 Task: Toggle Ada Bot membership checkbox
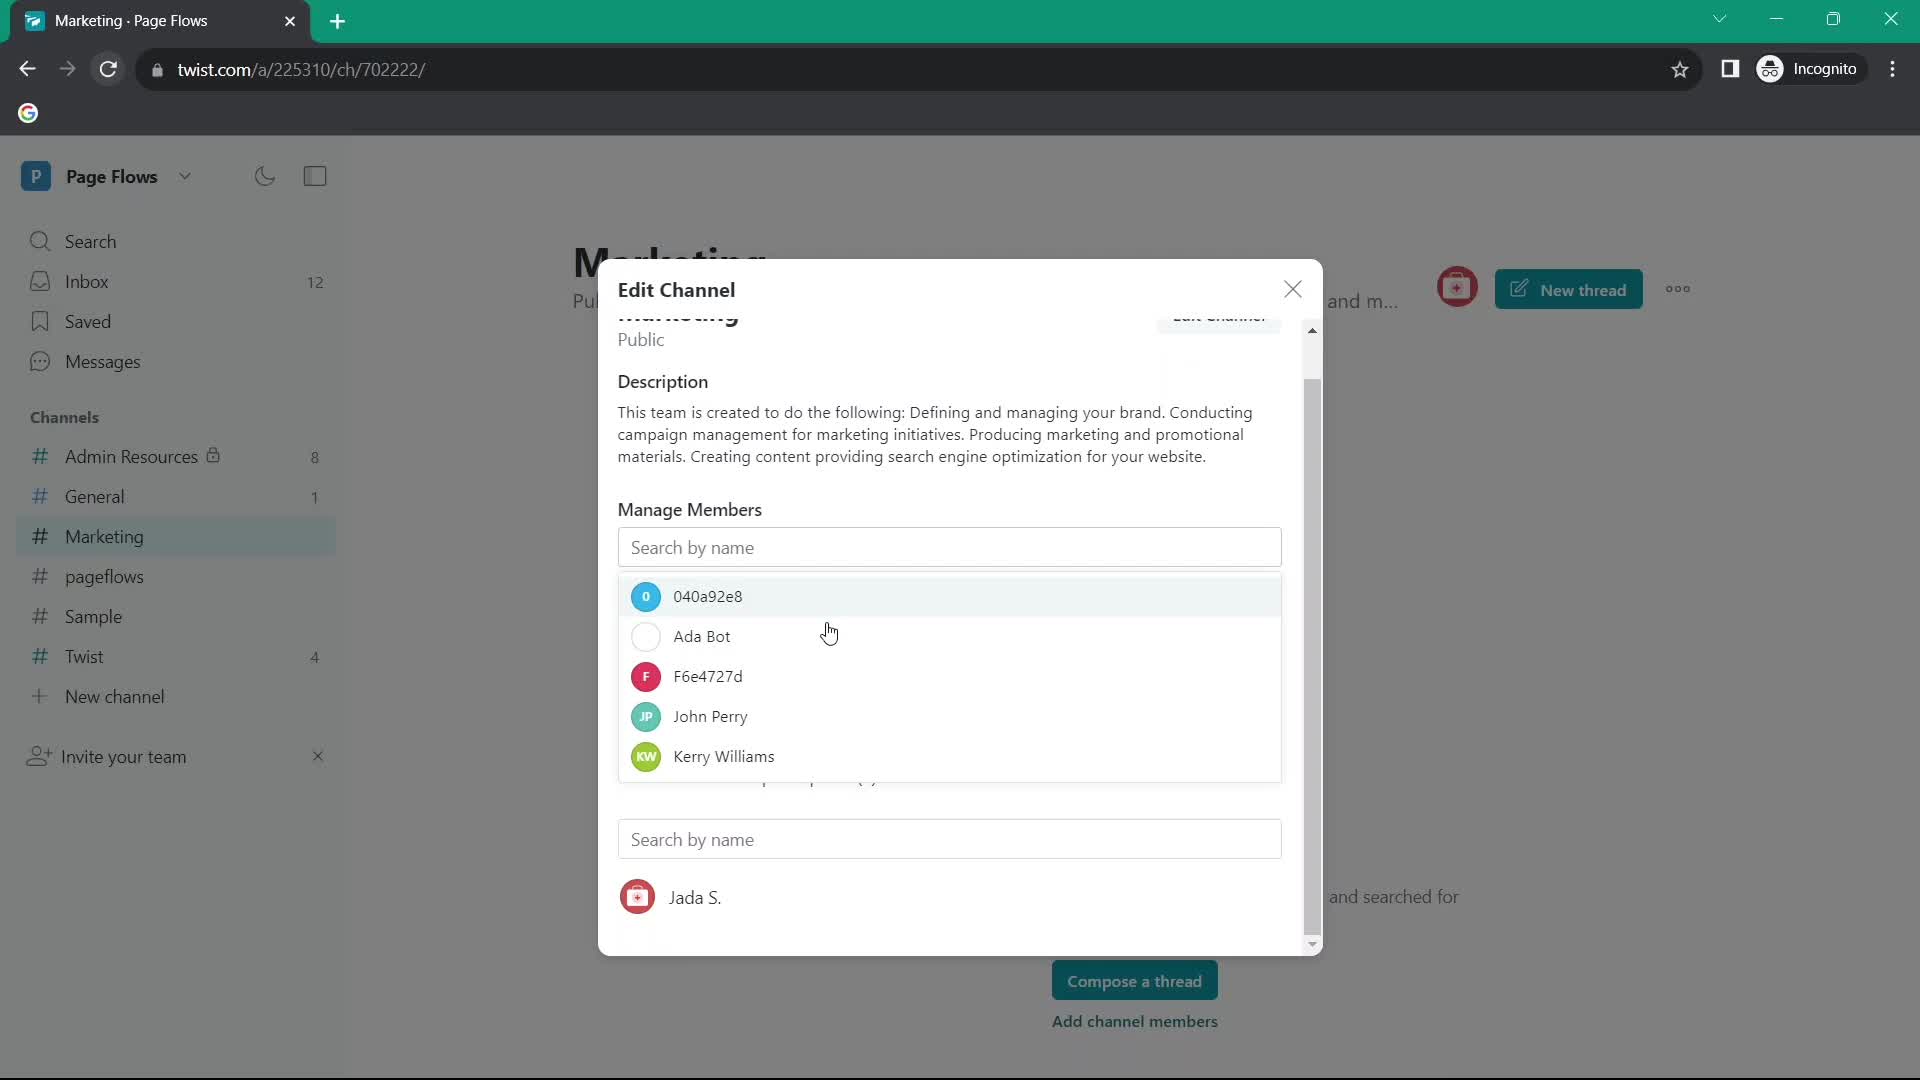tap(646, 637)
